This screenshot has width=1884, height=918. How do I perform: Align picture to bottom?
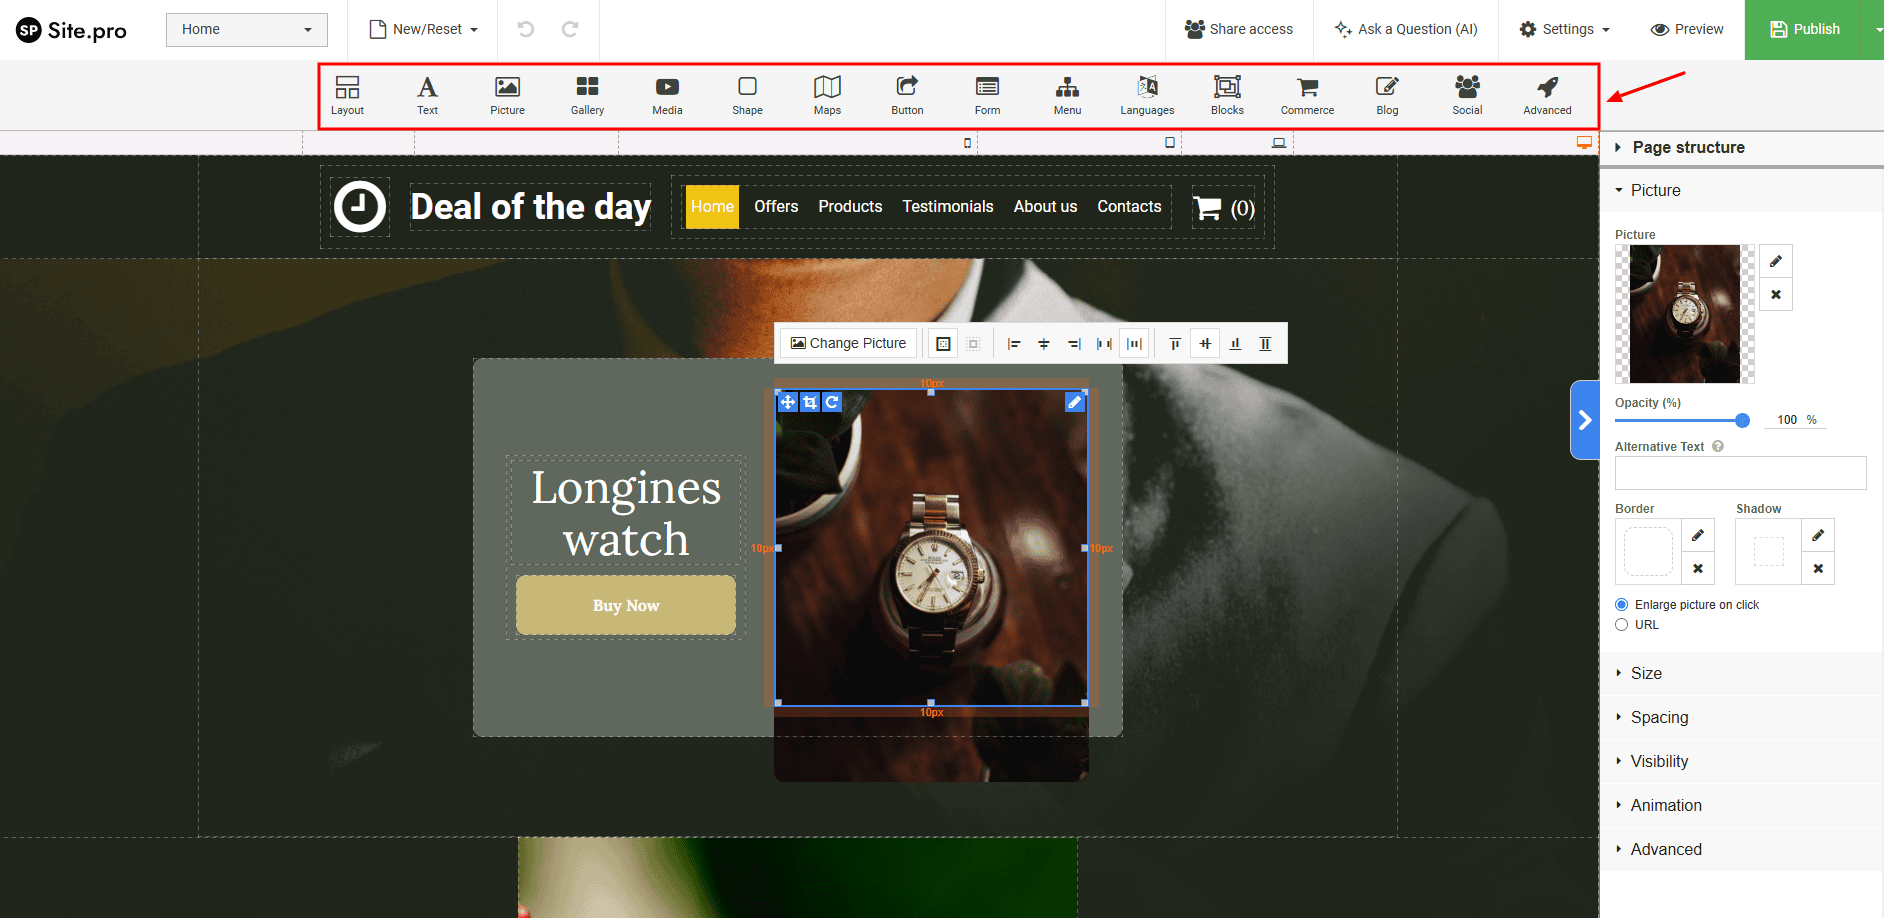[1235, 344]
